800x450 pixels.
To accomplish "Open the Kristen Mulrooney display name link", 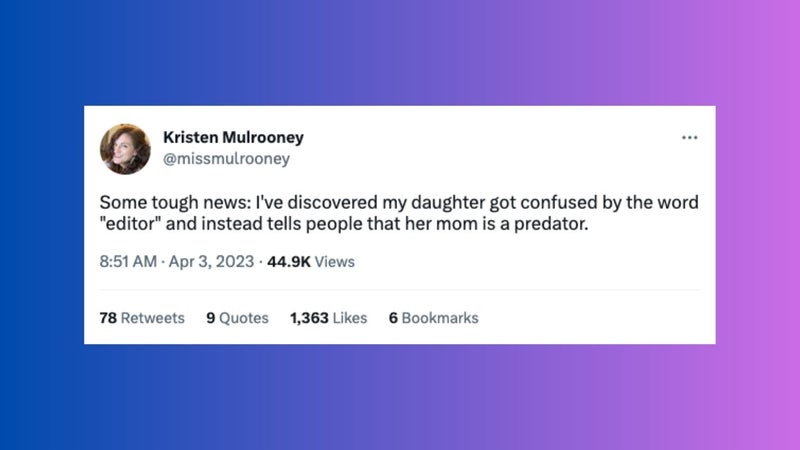I will (233, 137).
